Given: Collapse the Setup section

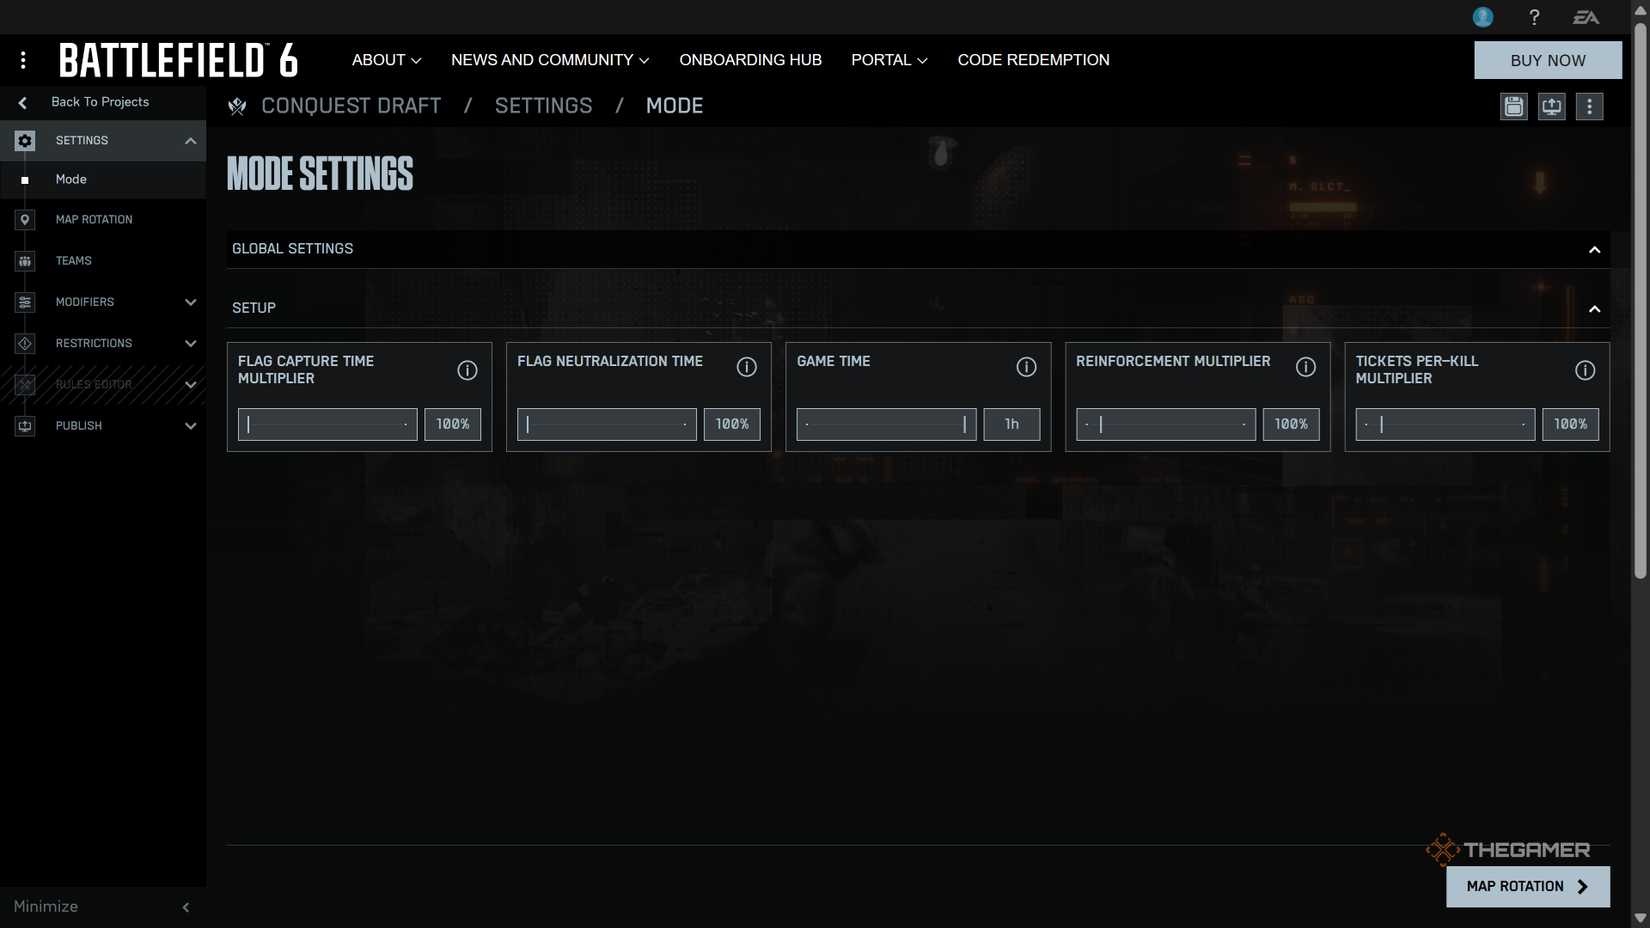Looking at the screenshot, I should 1594,309.
